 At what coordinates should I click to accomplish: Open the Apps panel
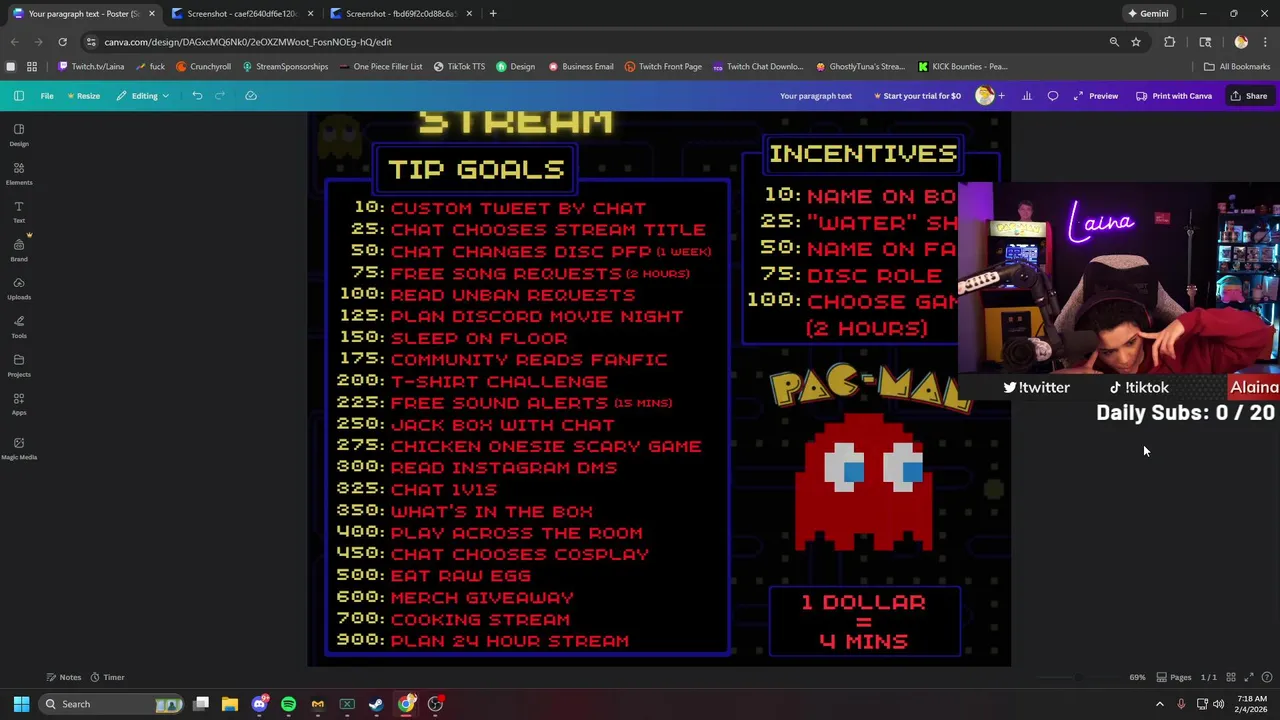coord(19,404)
